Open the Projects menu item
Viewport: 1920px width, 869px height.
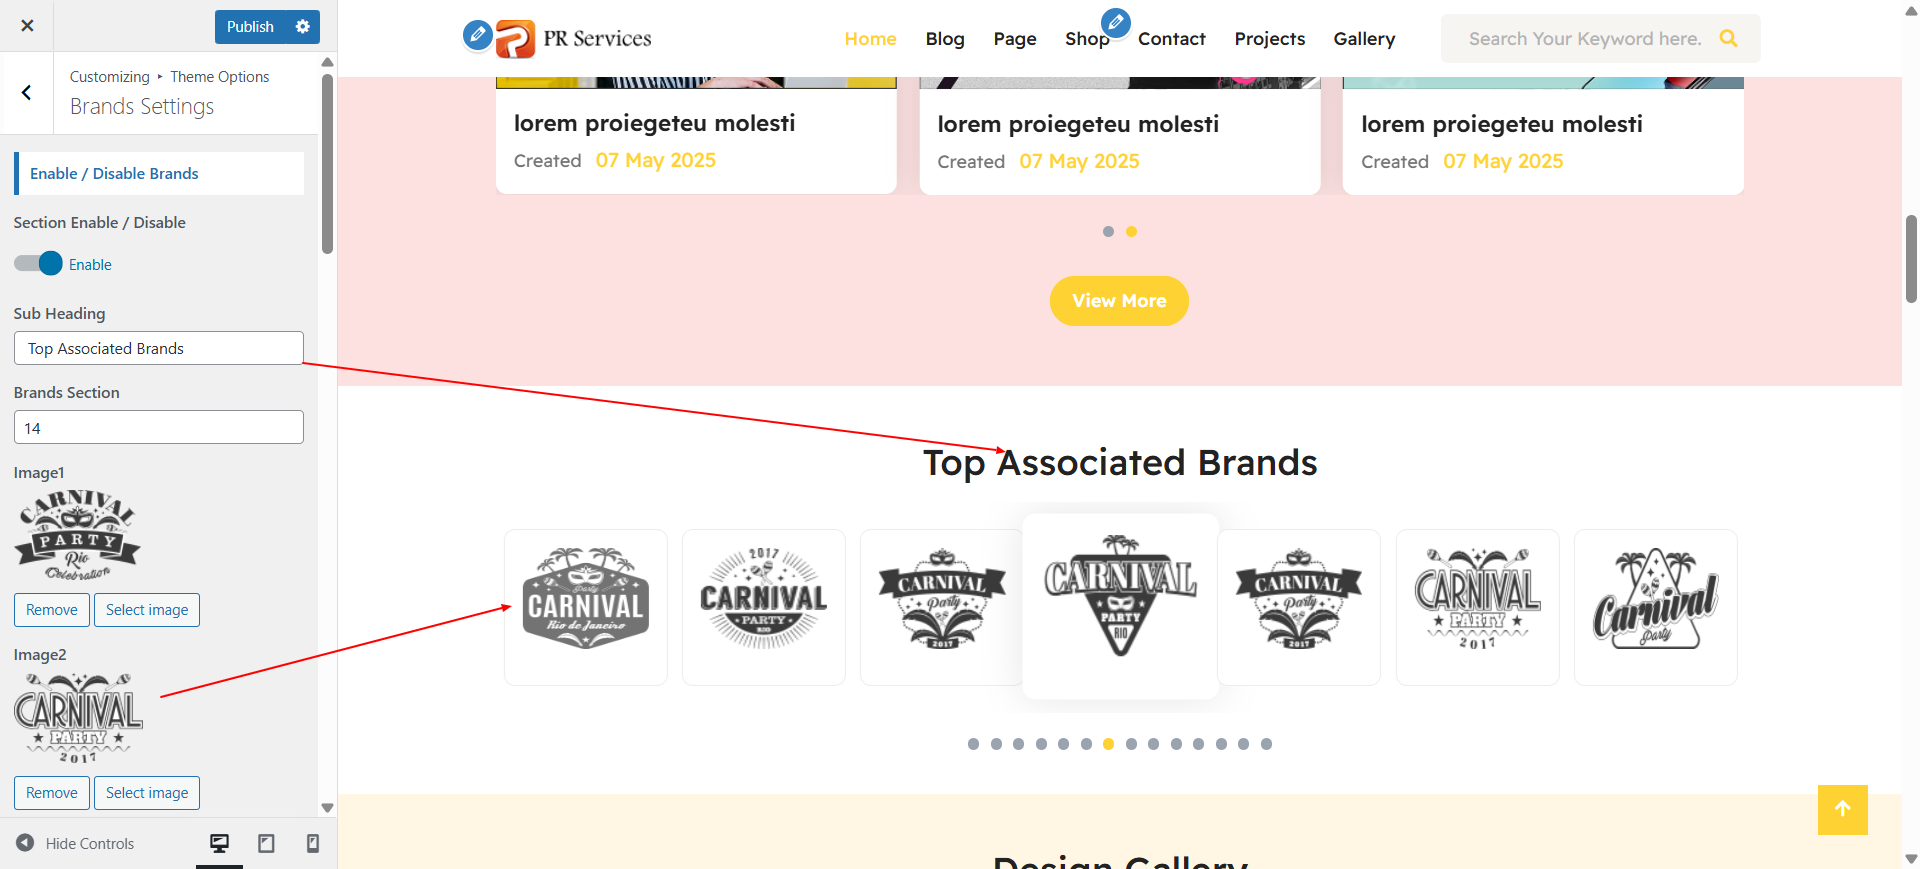click(x=1270, y=39)
